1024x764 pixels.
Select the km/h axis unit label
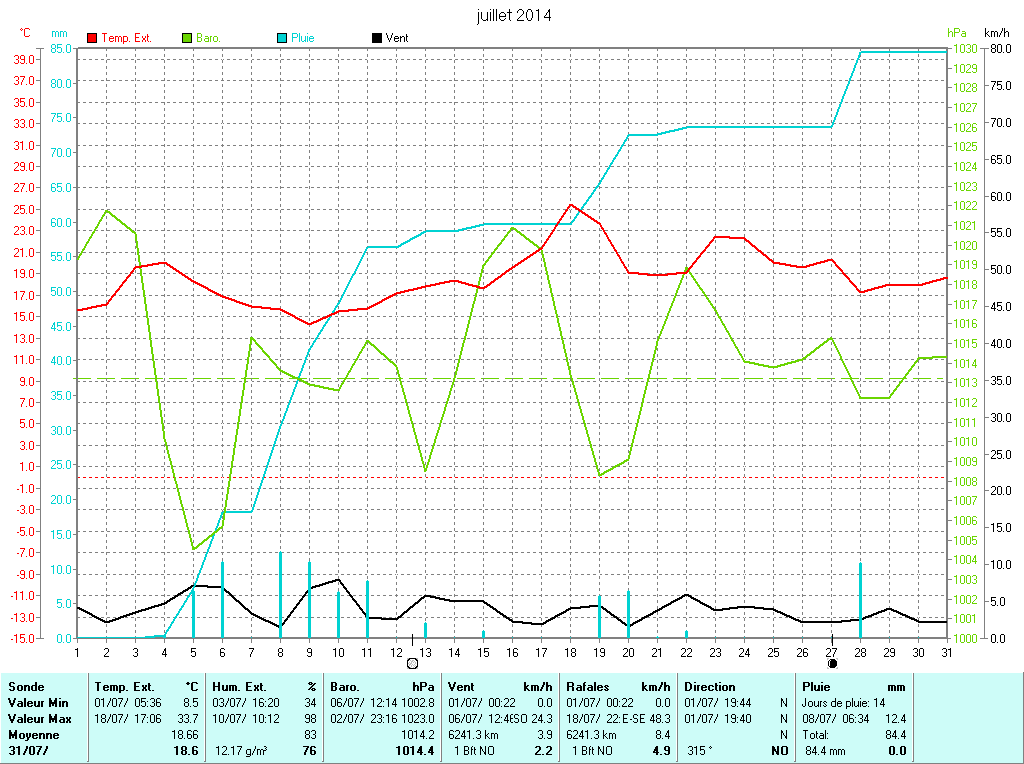(998, 33)
